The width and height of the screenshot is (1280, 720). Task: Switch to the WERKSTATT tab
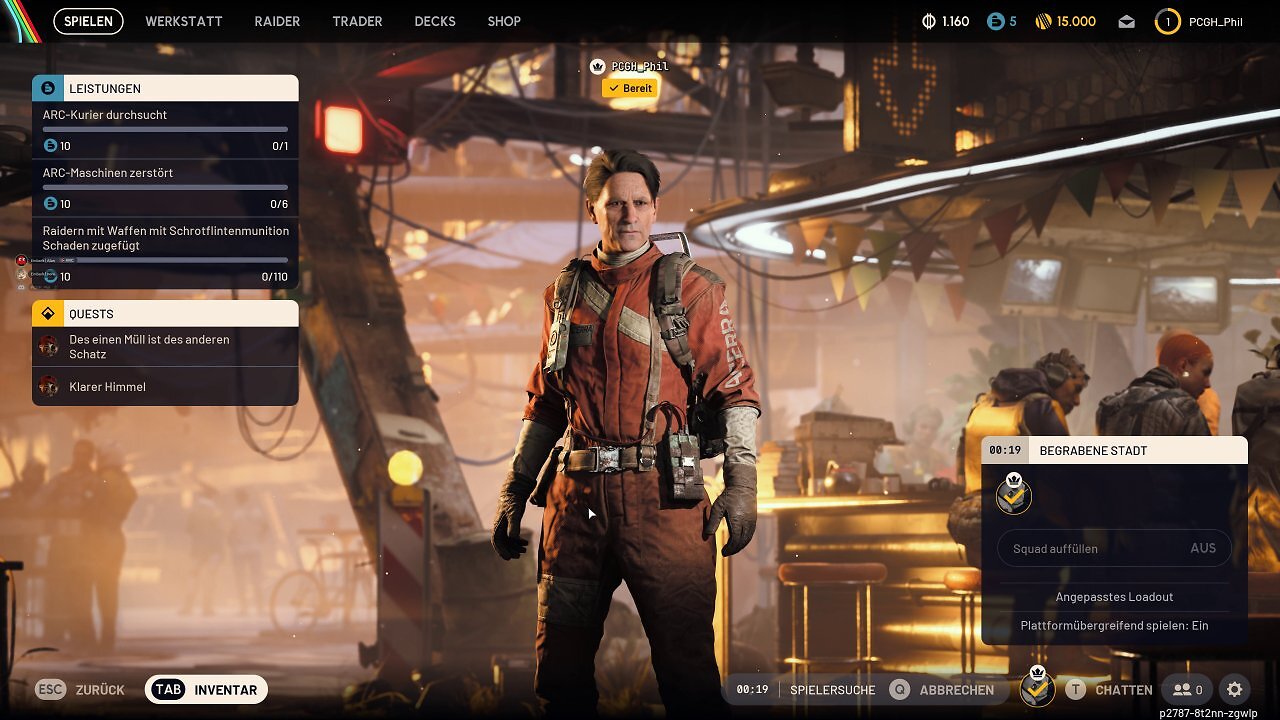pos(184,21)
